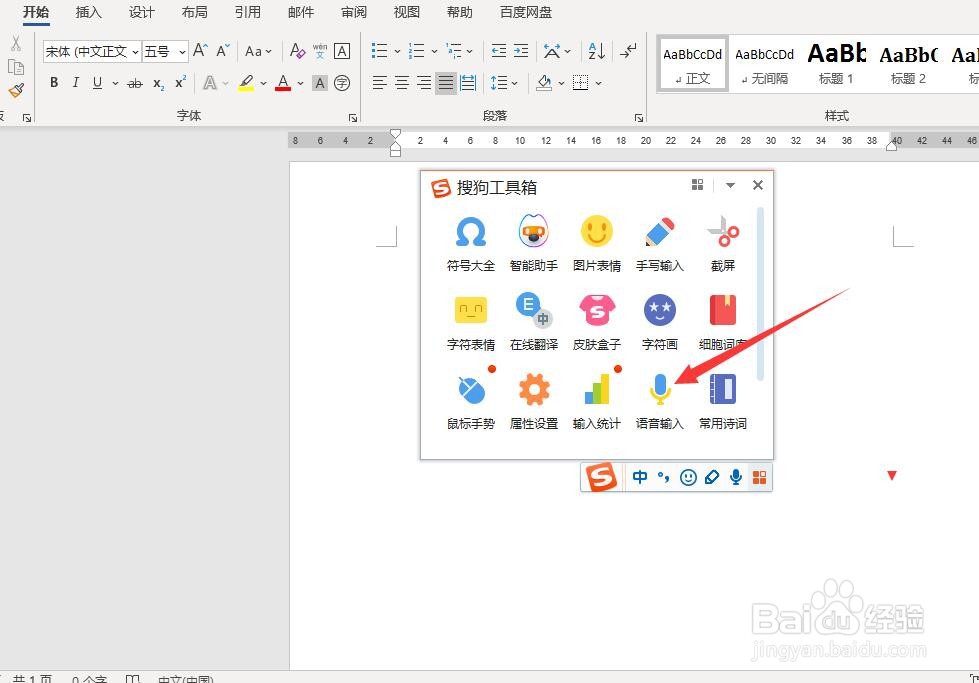Apply 标题 1 style from gallery

(x=836, y=64)
